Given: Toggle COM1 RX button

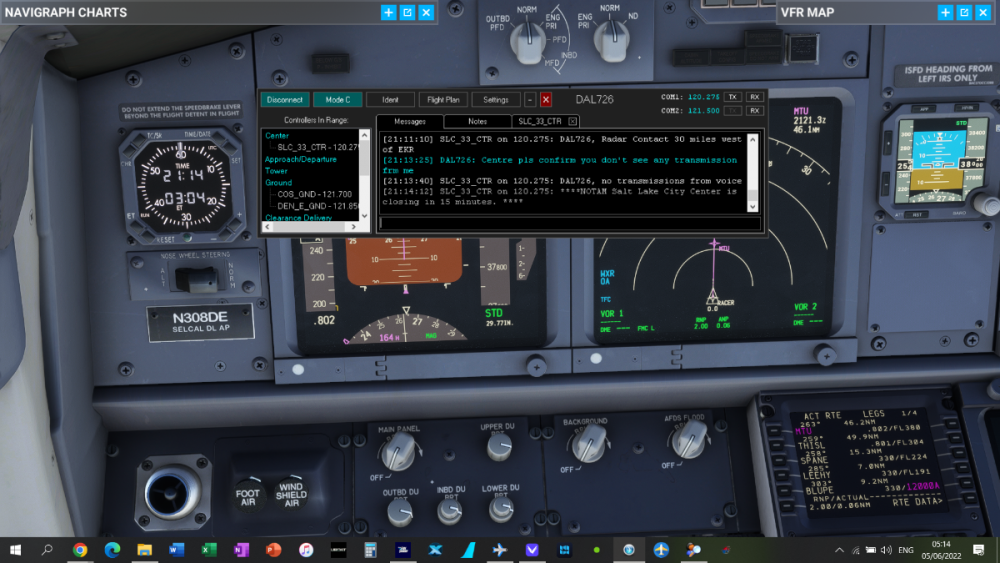Looking at the screenshot, I should pyautogui.click(x=754, y=97).
